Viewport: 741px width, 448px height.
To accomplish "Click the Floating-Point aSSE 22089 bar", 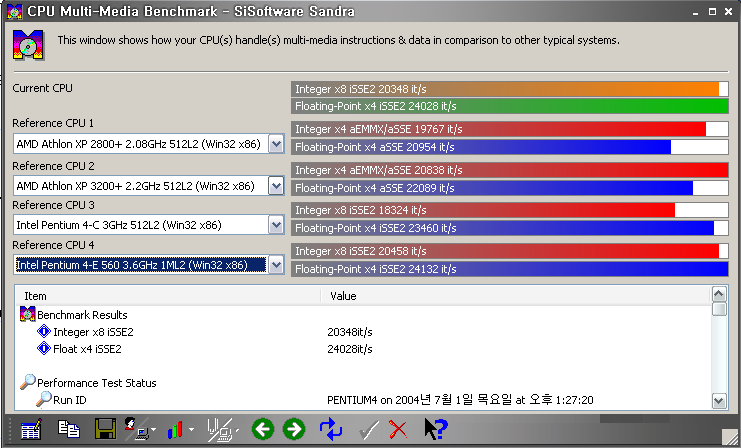I will click(x=509, y=188).
